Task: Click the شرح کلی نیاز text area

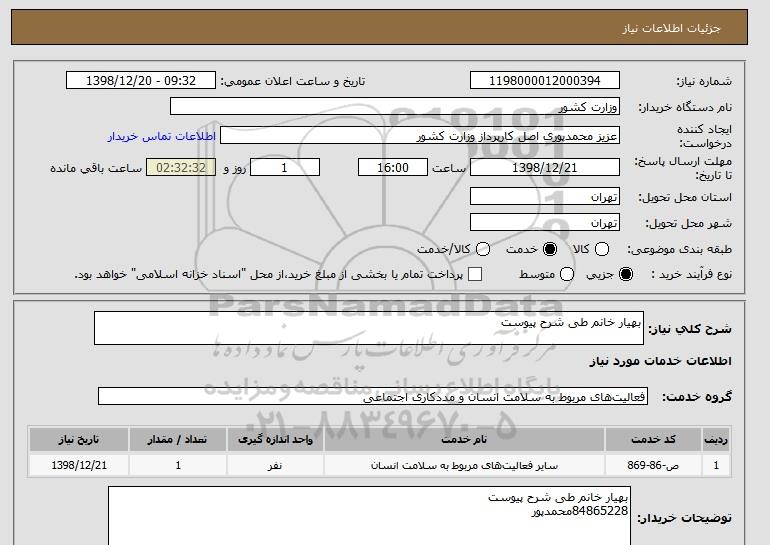Action: pos(369,328)
